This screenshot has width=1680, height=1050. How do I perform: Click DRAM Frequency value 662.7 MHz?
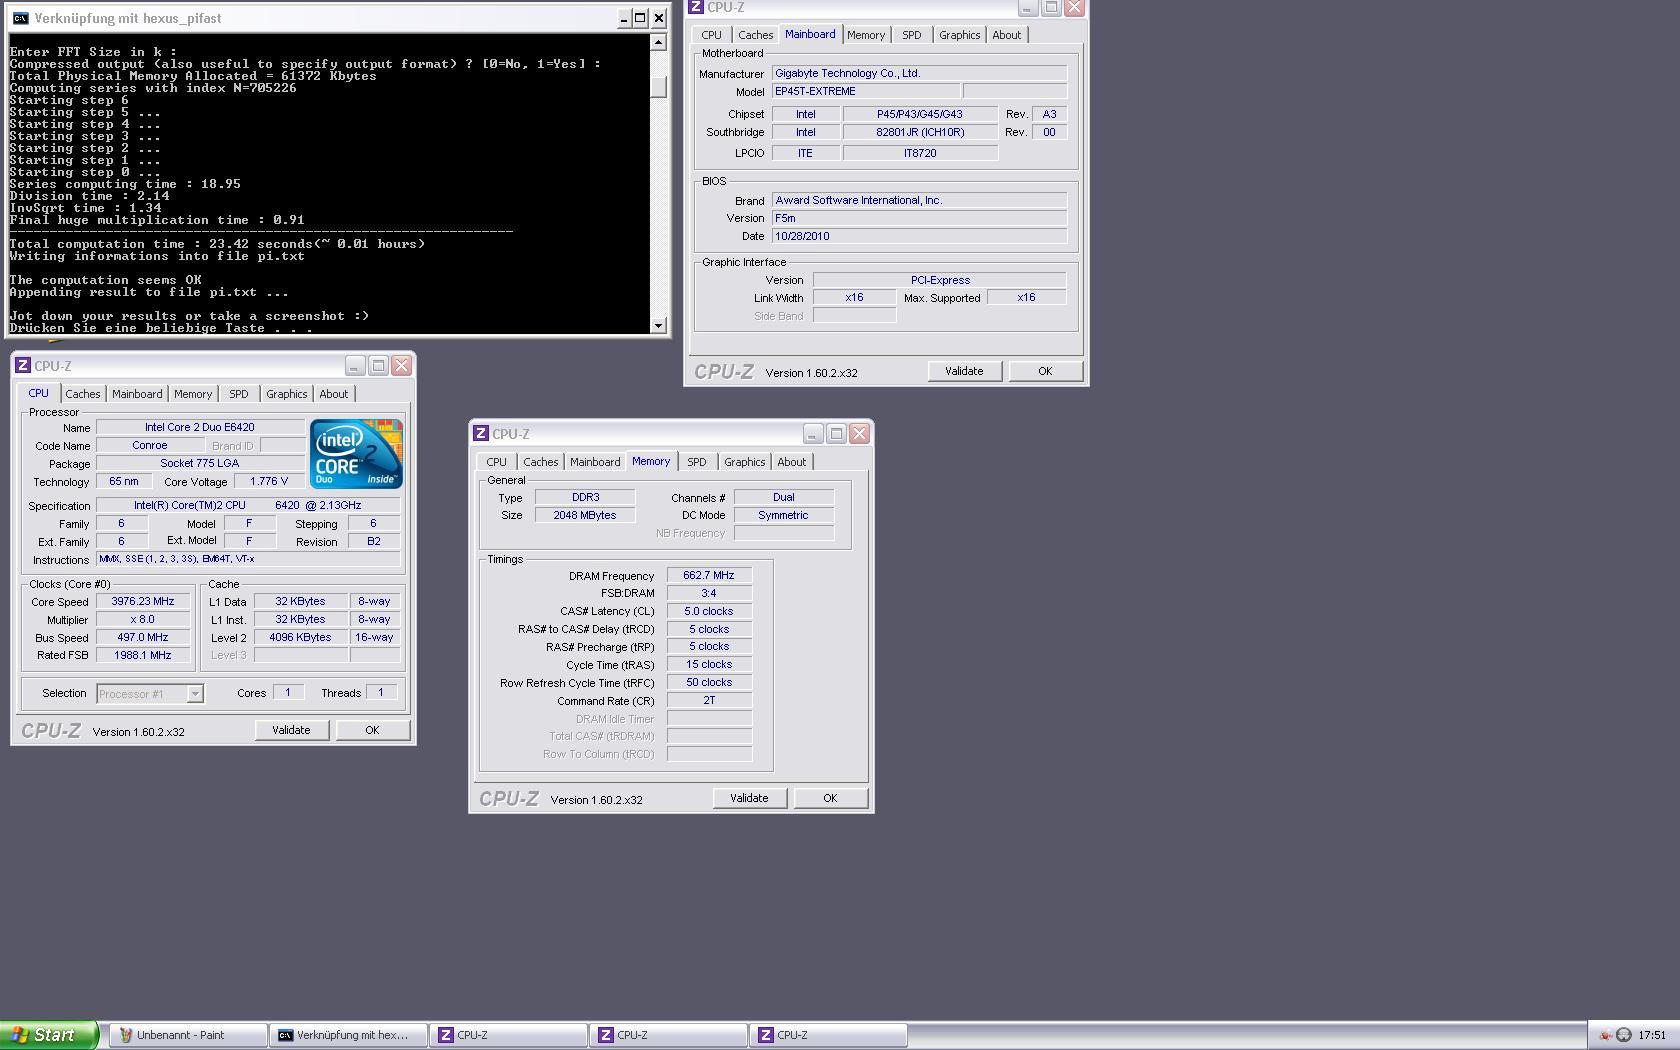click(x=709, y=576)
